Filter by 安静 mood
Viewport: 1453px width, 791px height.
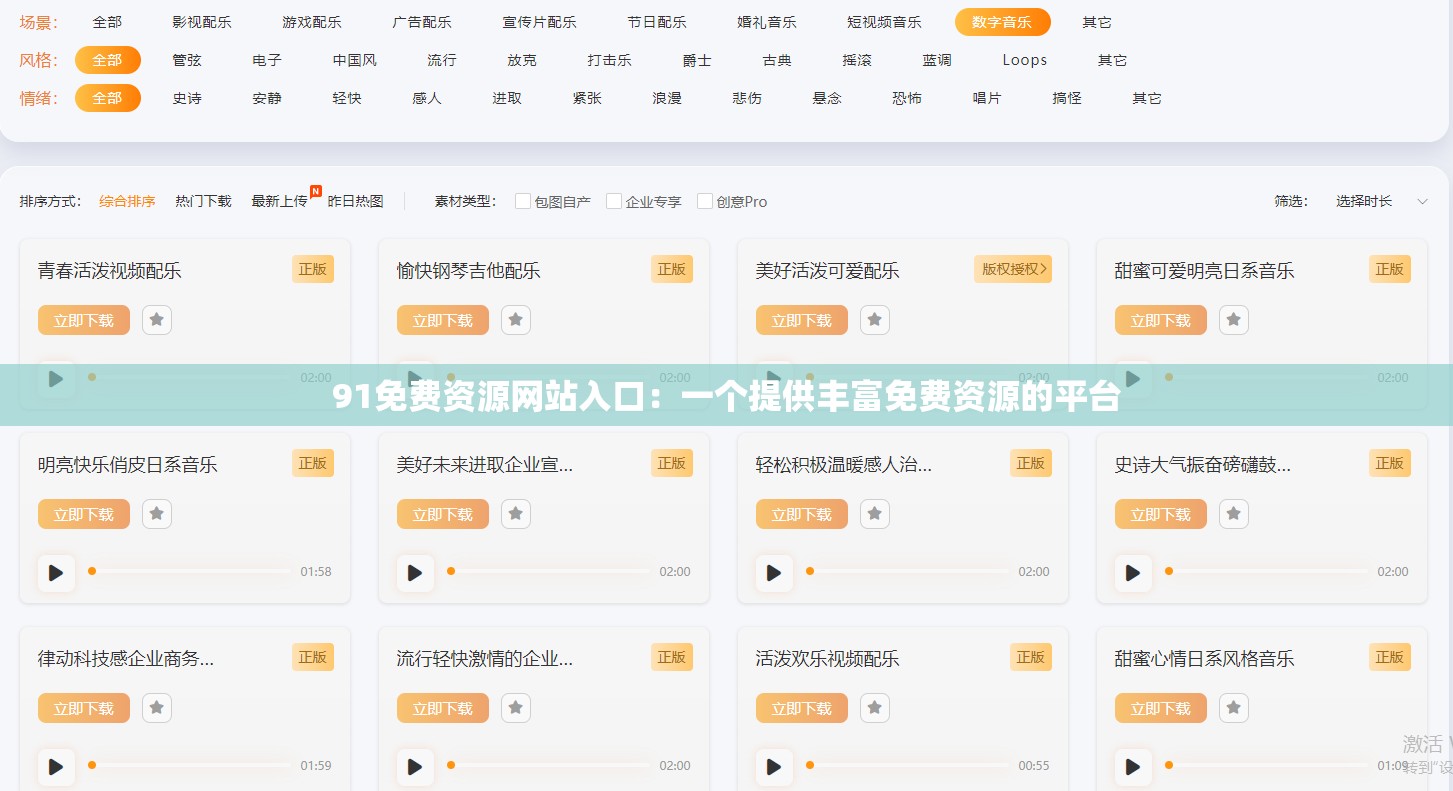click(x=267, y=98)
